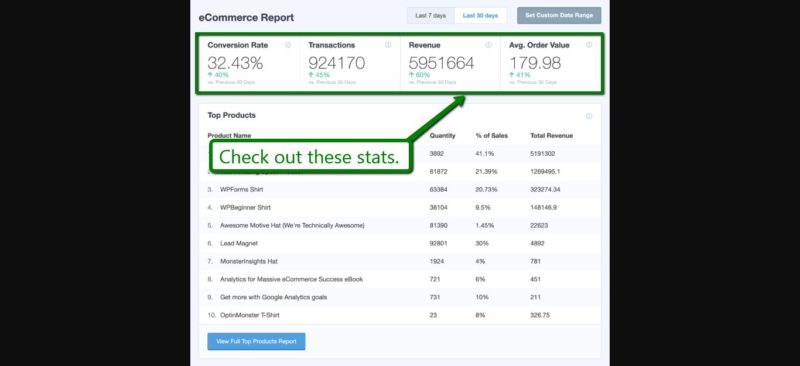
Task: Select the WPBeginner Shirt product name
Action: point(245,208)
